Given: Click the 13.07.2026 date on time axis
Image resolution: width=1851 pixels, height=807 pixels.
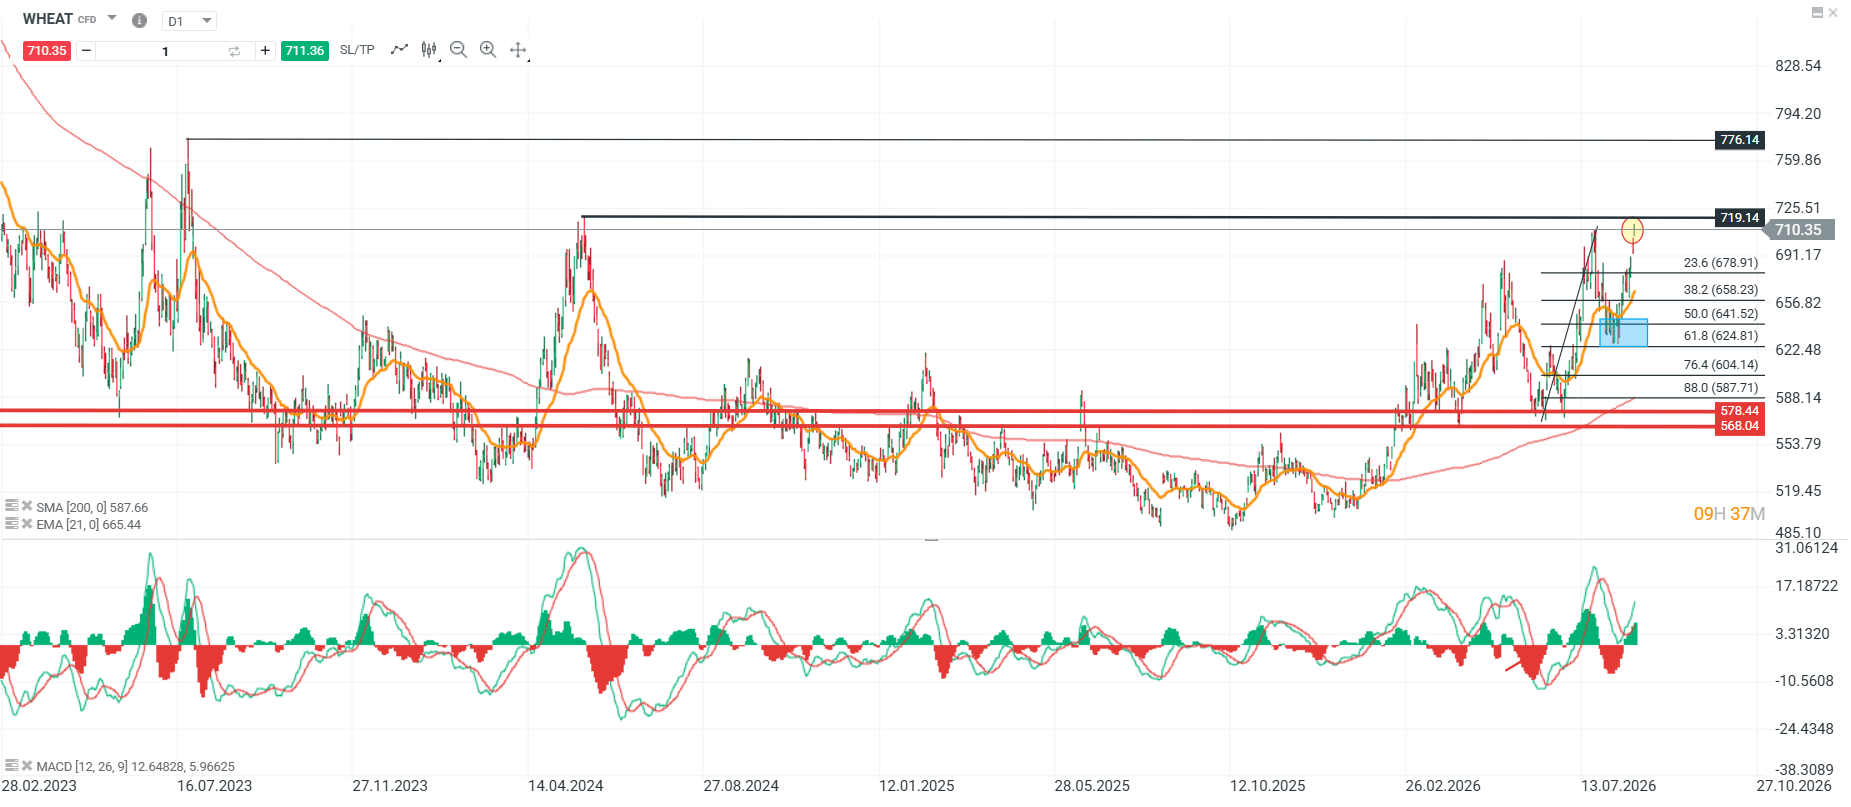Looking at the screenshot, I should tap(1619, 786).
